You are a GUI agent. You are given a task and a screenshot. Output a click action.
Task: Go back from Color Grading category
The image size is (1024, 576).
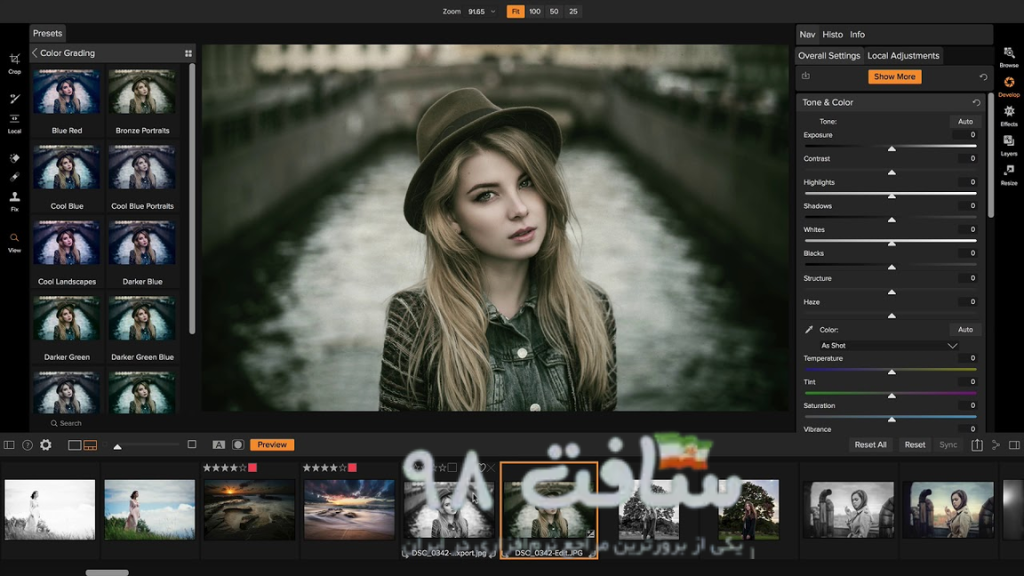click(x=35, y=53)
